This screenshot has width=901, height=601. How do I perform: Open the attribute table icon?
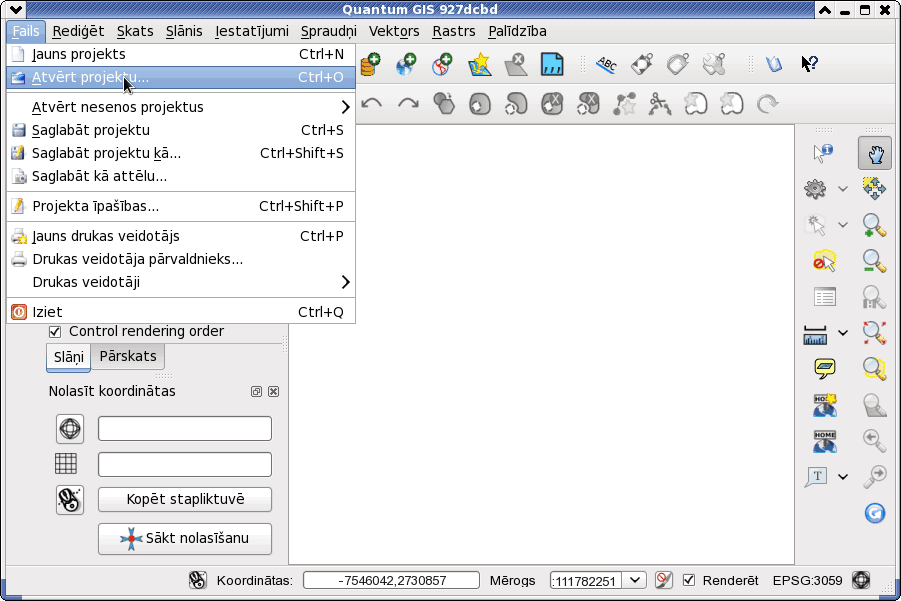pyautogui.click(x=825, y=297)
